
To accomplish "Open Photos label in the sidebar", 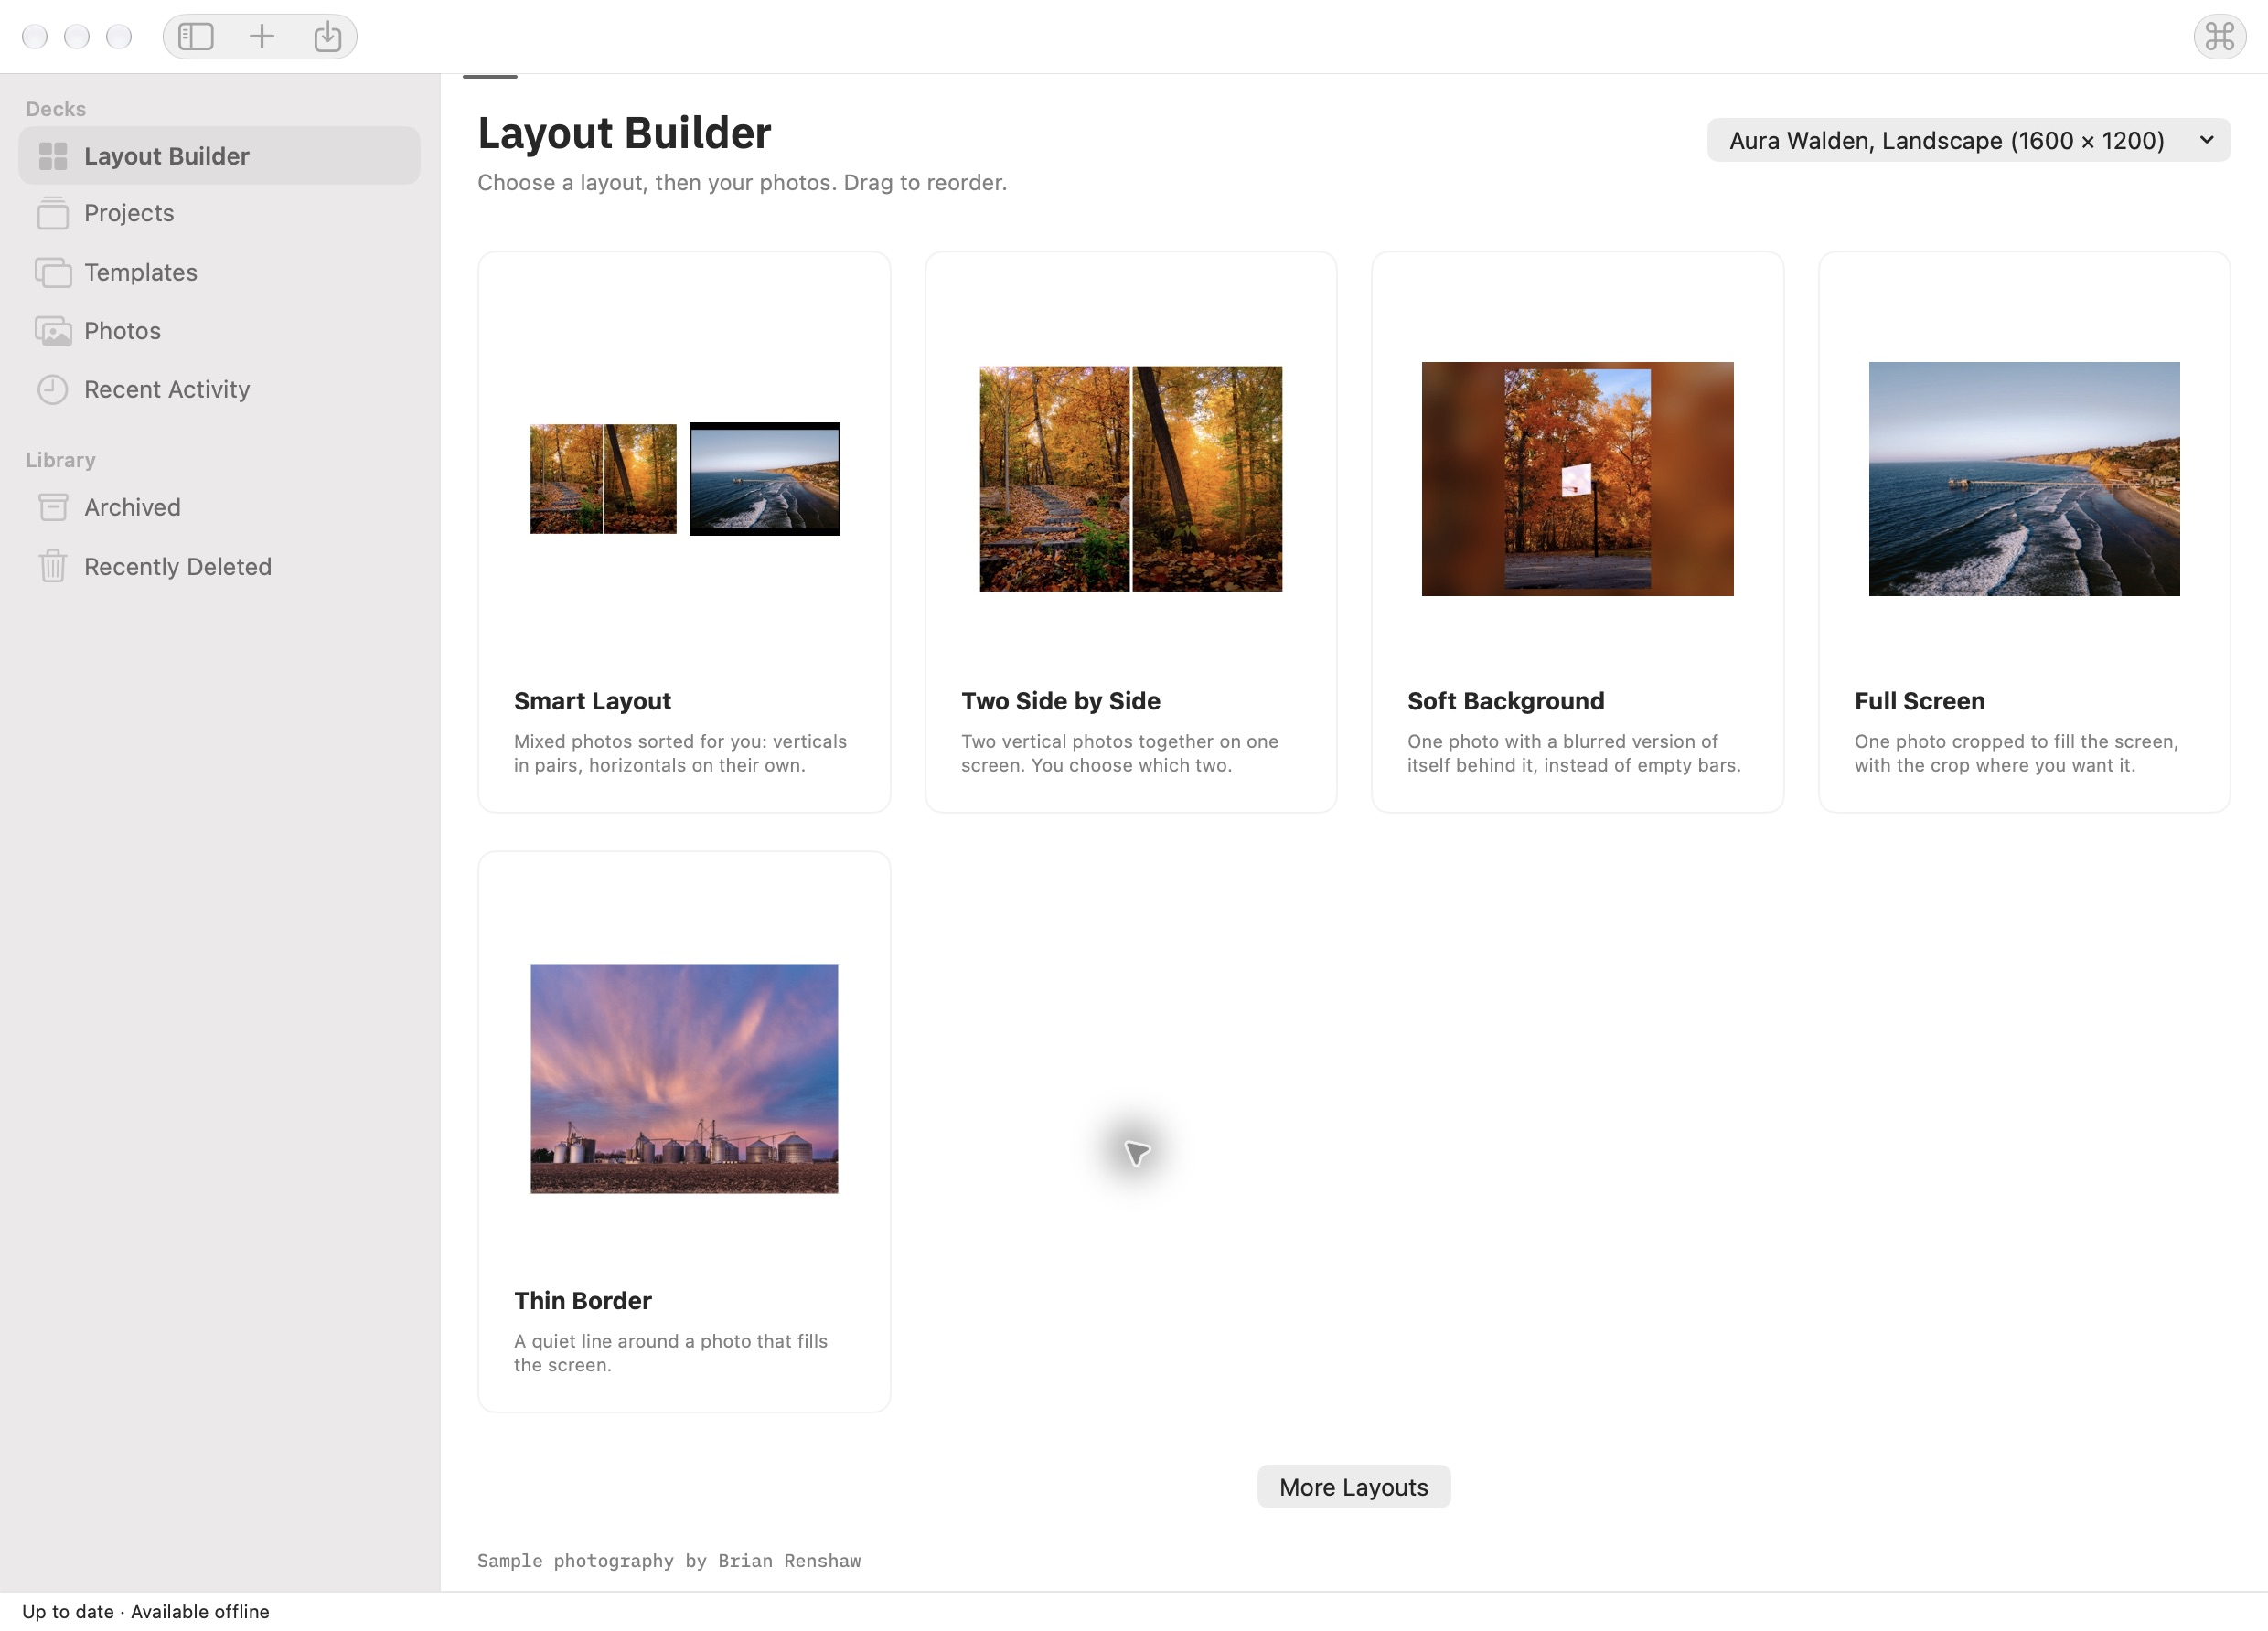I will coord(122,331).
